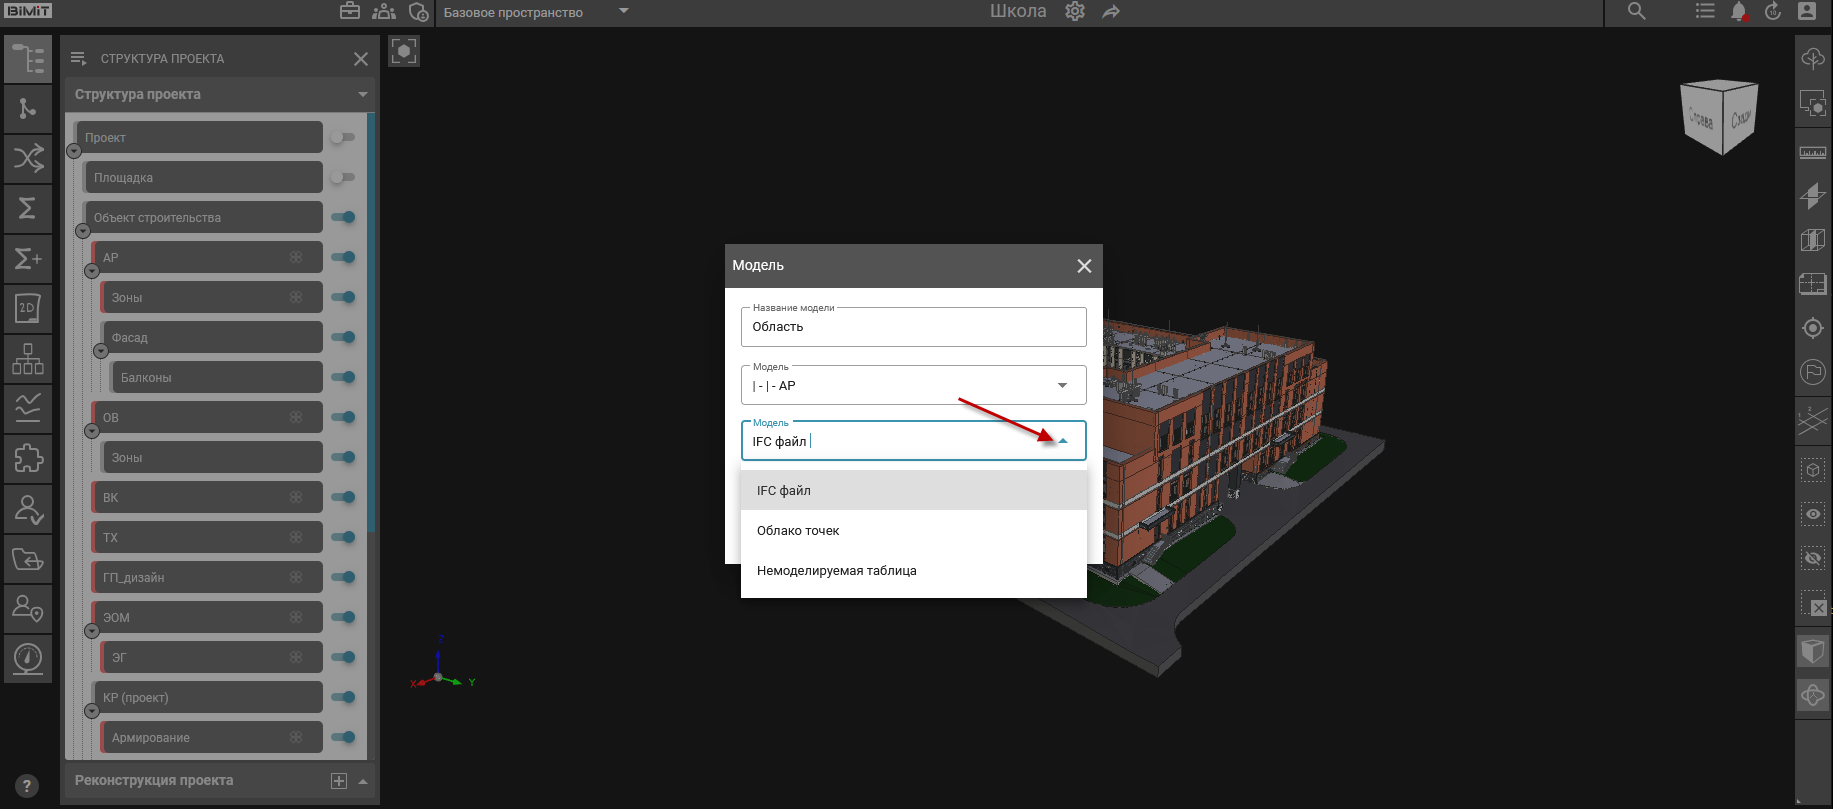1833x809 pixels.
Task: Expand the | - | - АР model dropdown
Action: (1062, 385)
